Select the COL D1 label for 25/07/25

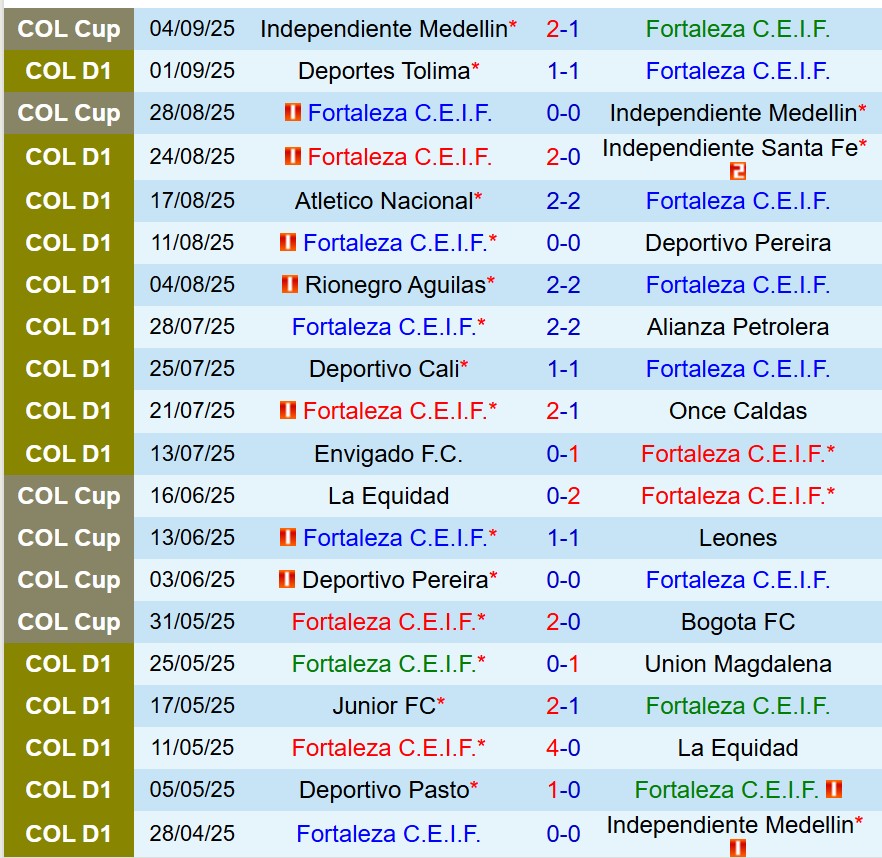coord(69,369)
